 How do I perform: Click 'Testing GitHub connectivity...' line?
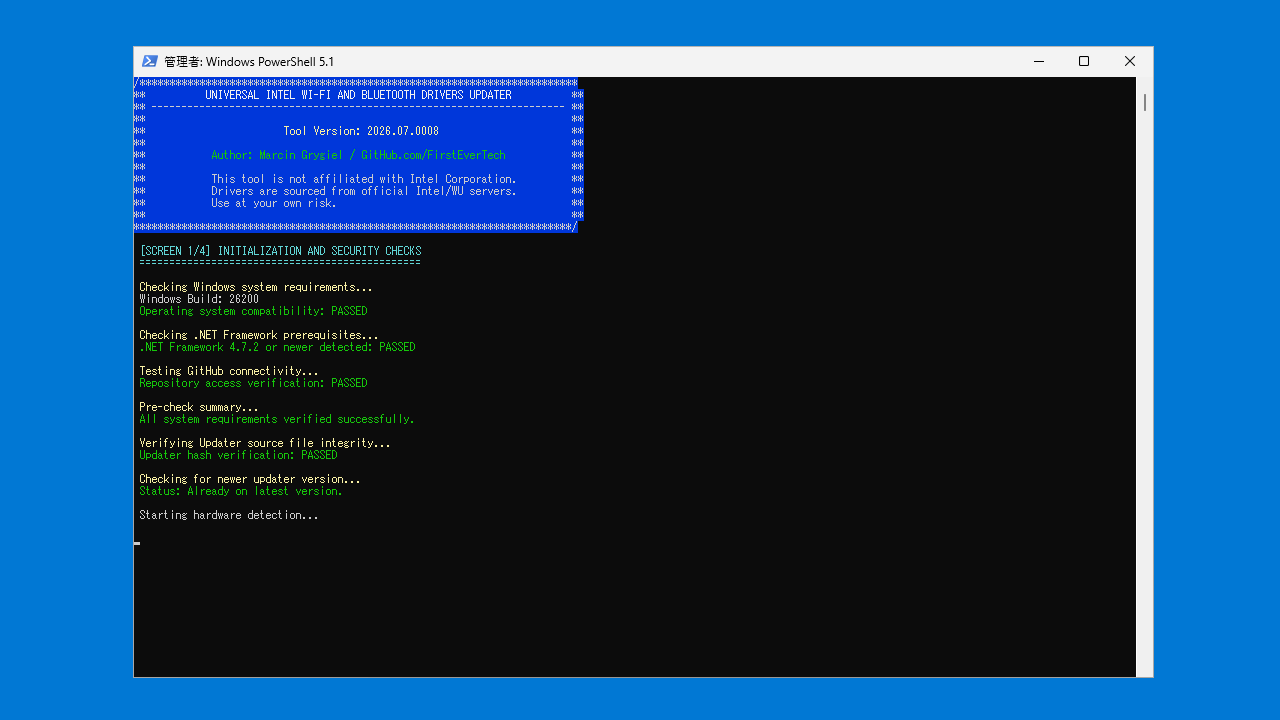[x=229, y=371]
